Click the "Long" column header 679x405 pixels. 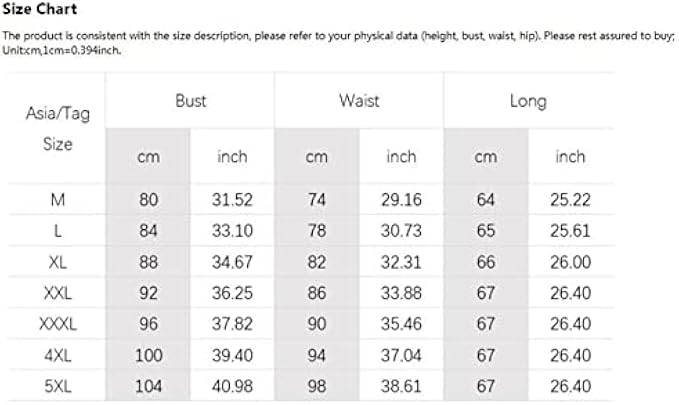tap(527, 101)
